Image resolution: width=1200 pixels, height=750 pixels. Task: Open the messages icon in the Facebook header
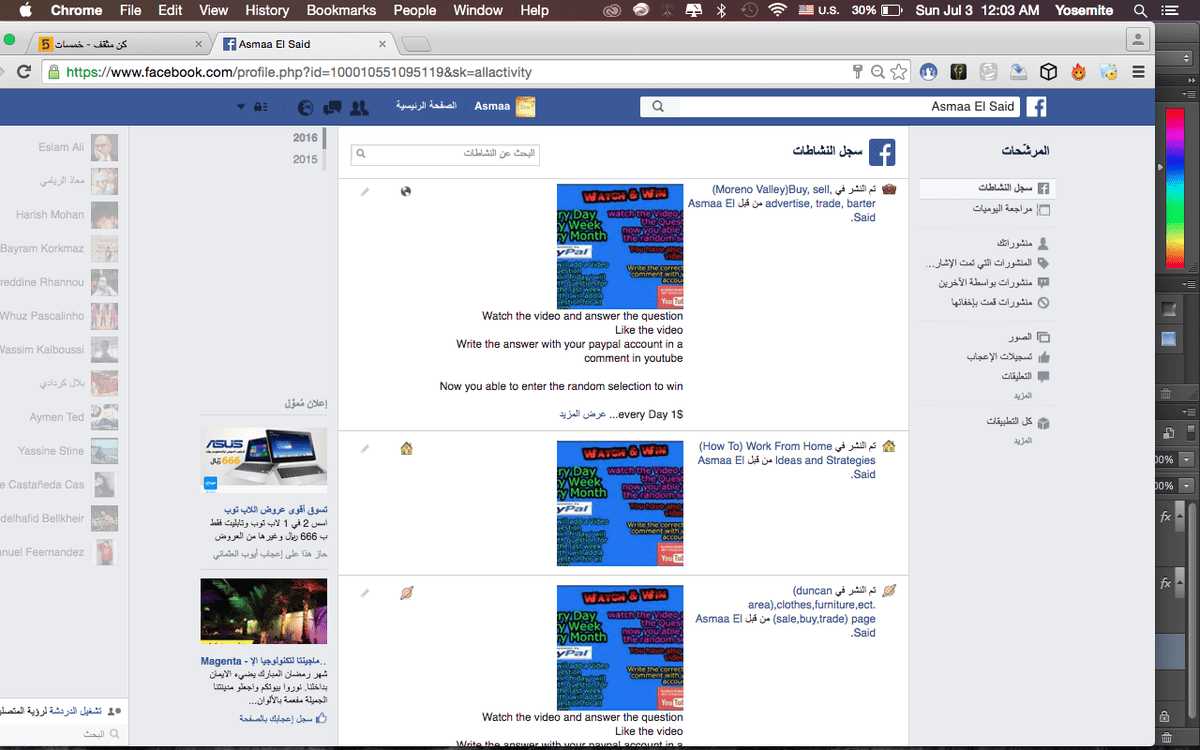tap(333, 107)
